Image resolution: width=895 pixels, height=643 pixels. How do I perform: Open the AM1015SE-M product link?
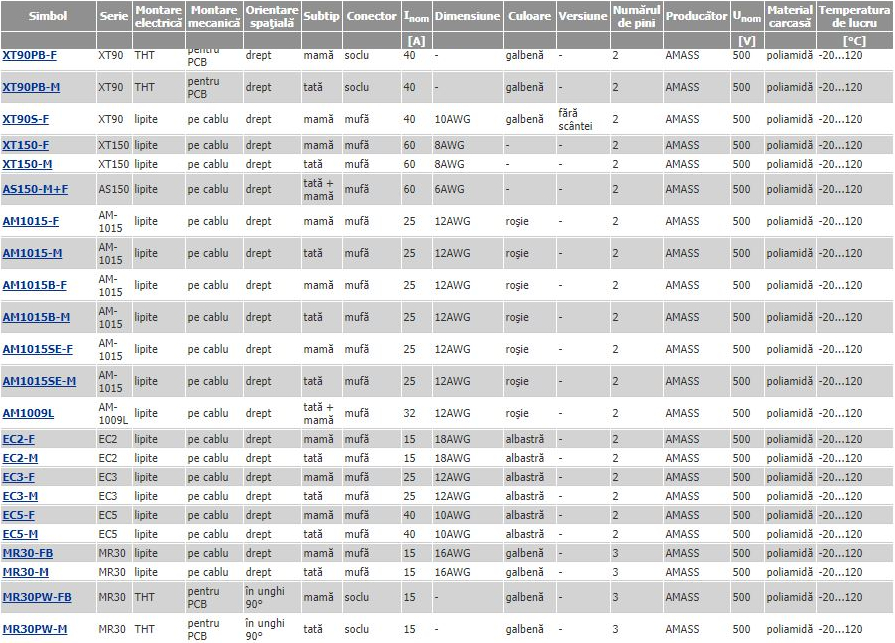39,381
